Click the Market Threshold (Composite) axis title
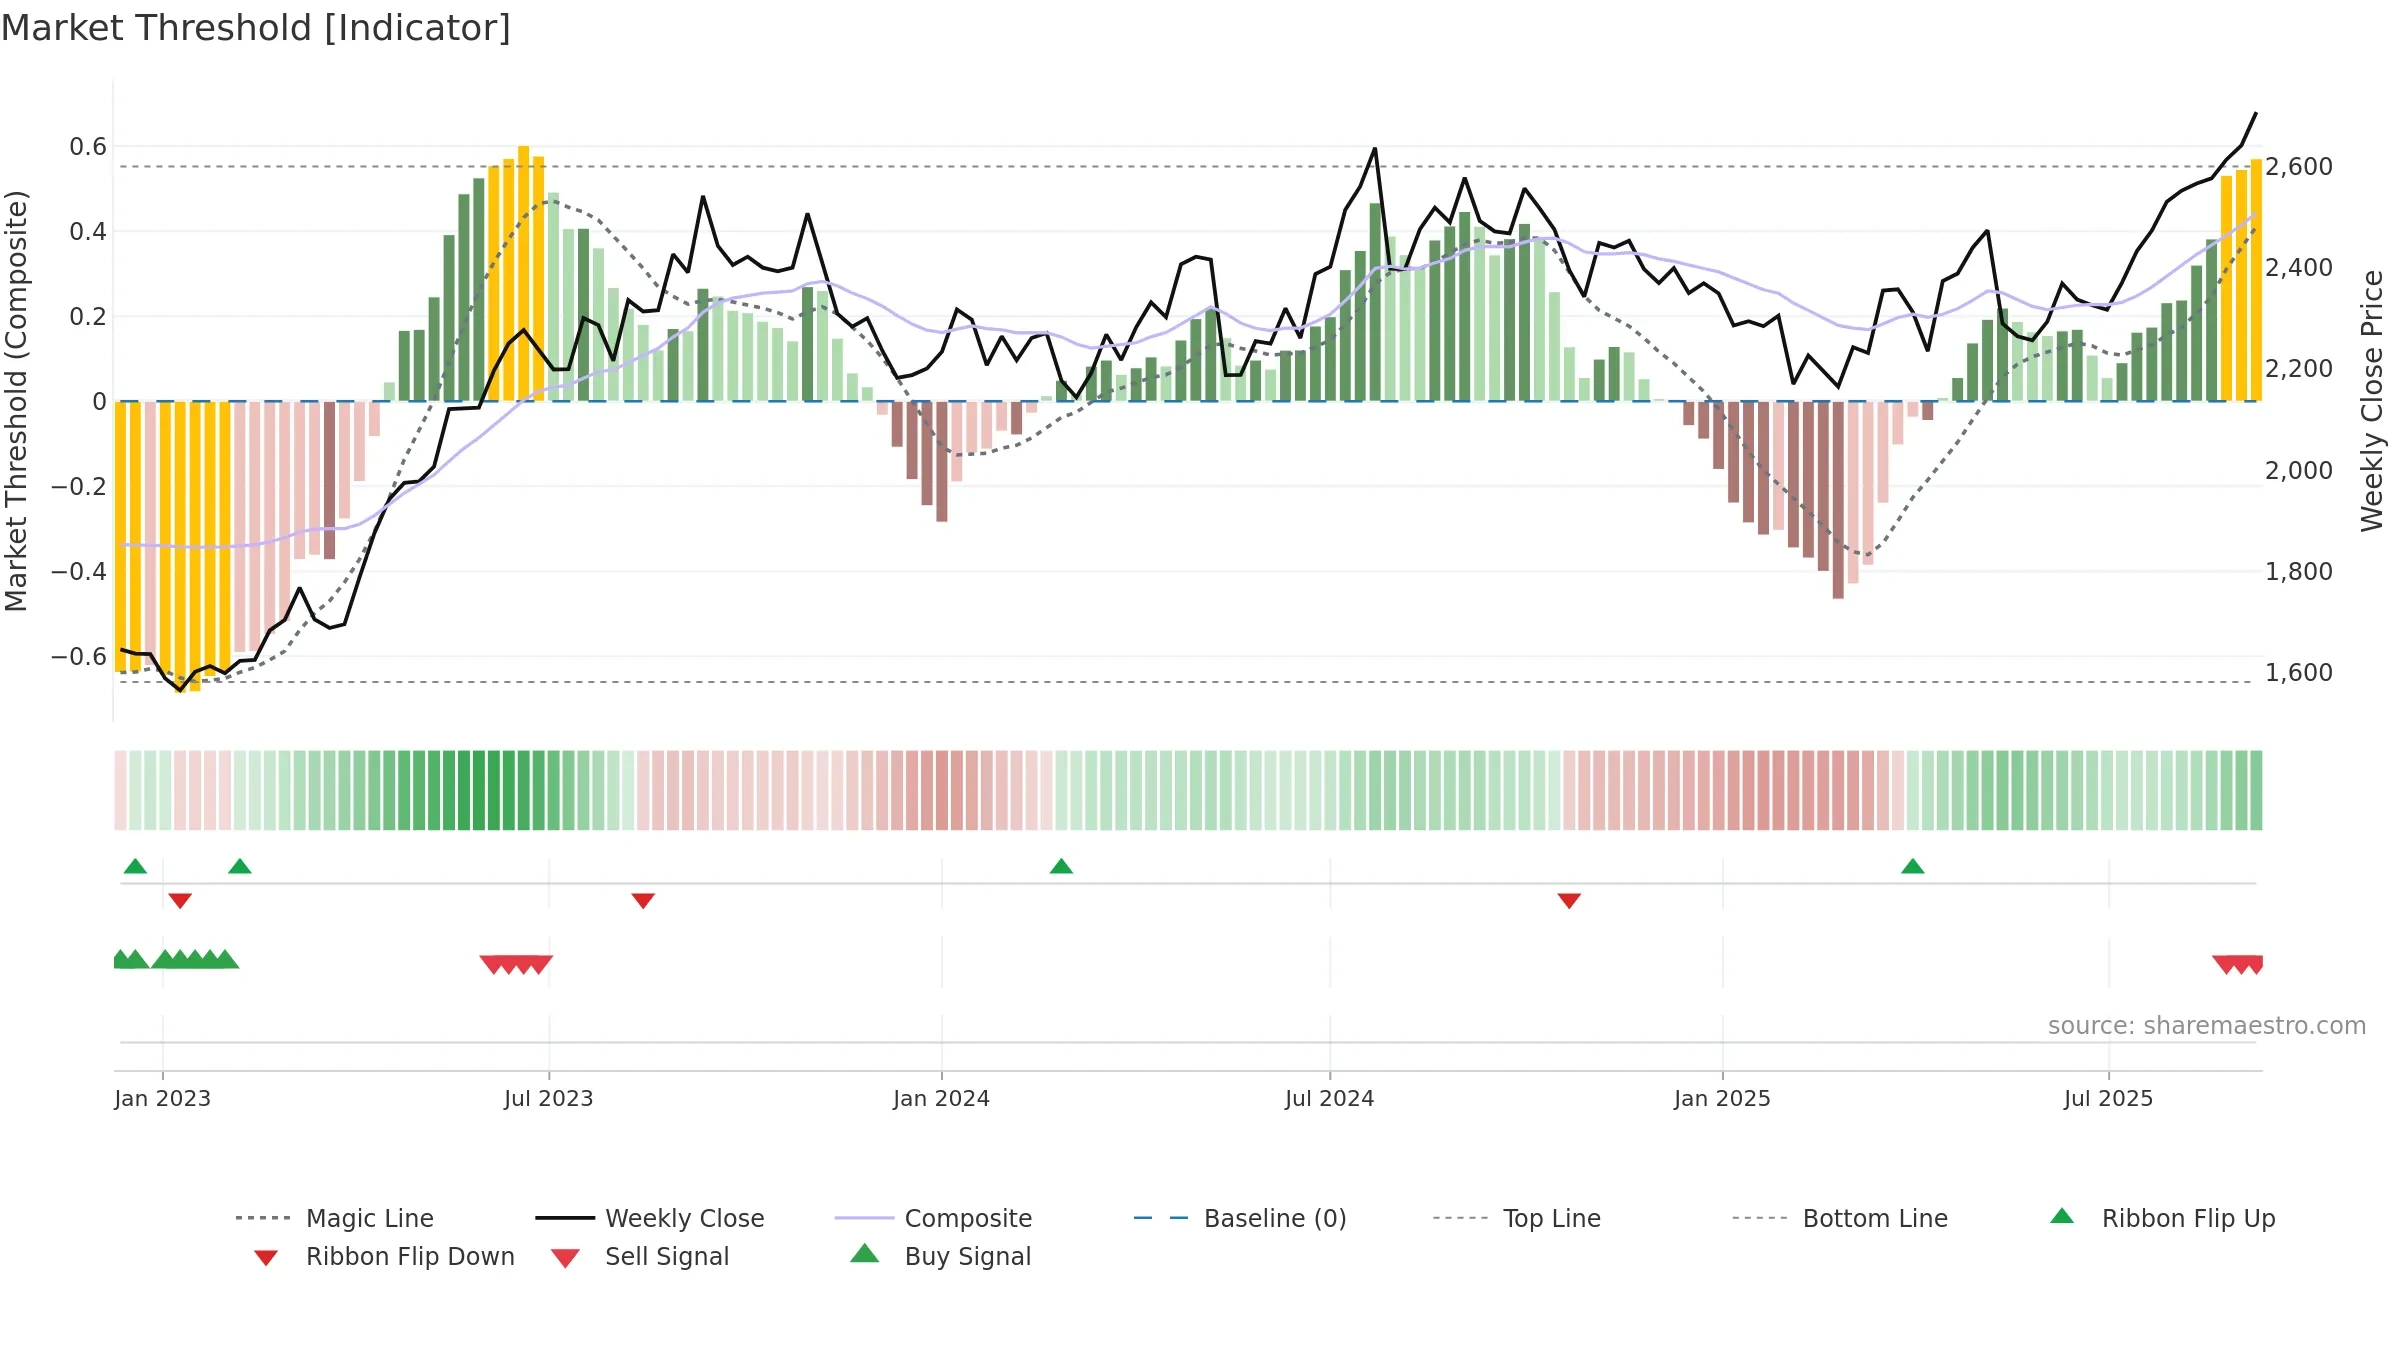The image size is (2400, 1350). tap(16, 400)
